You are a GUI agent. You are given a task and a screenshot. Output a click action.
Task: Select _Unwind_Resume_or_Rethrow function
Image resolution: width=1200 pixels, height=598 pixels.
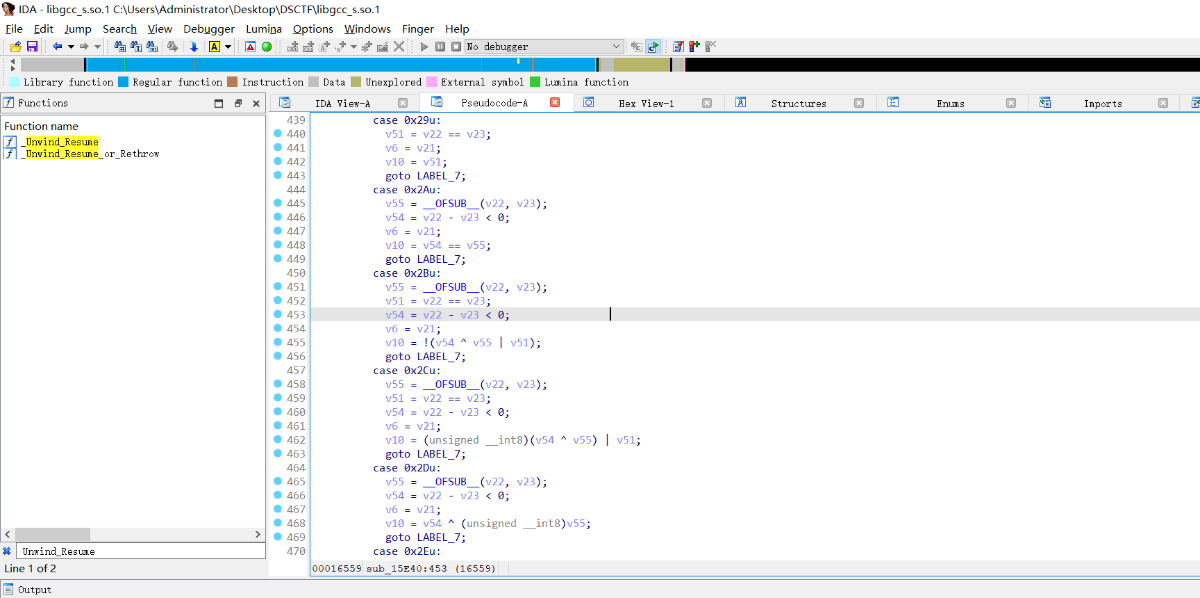tap(89, 154)
